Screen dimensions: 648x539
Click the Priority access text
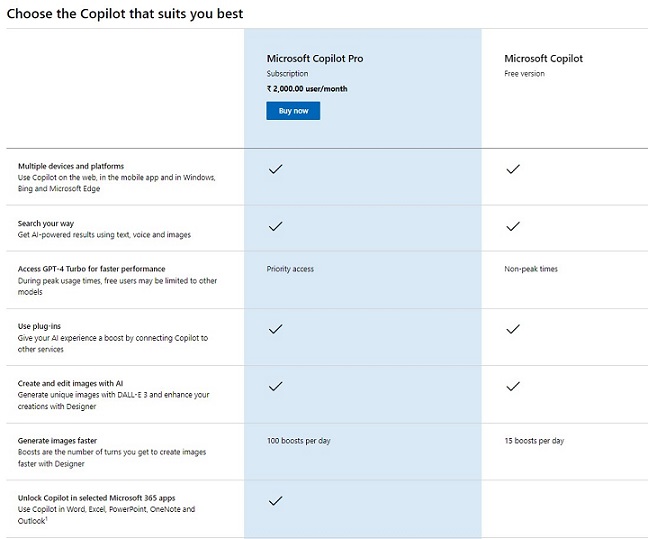(291, 269)
